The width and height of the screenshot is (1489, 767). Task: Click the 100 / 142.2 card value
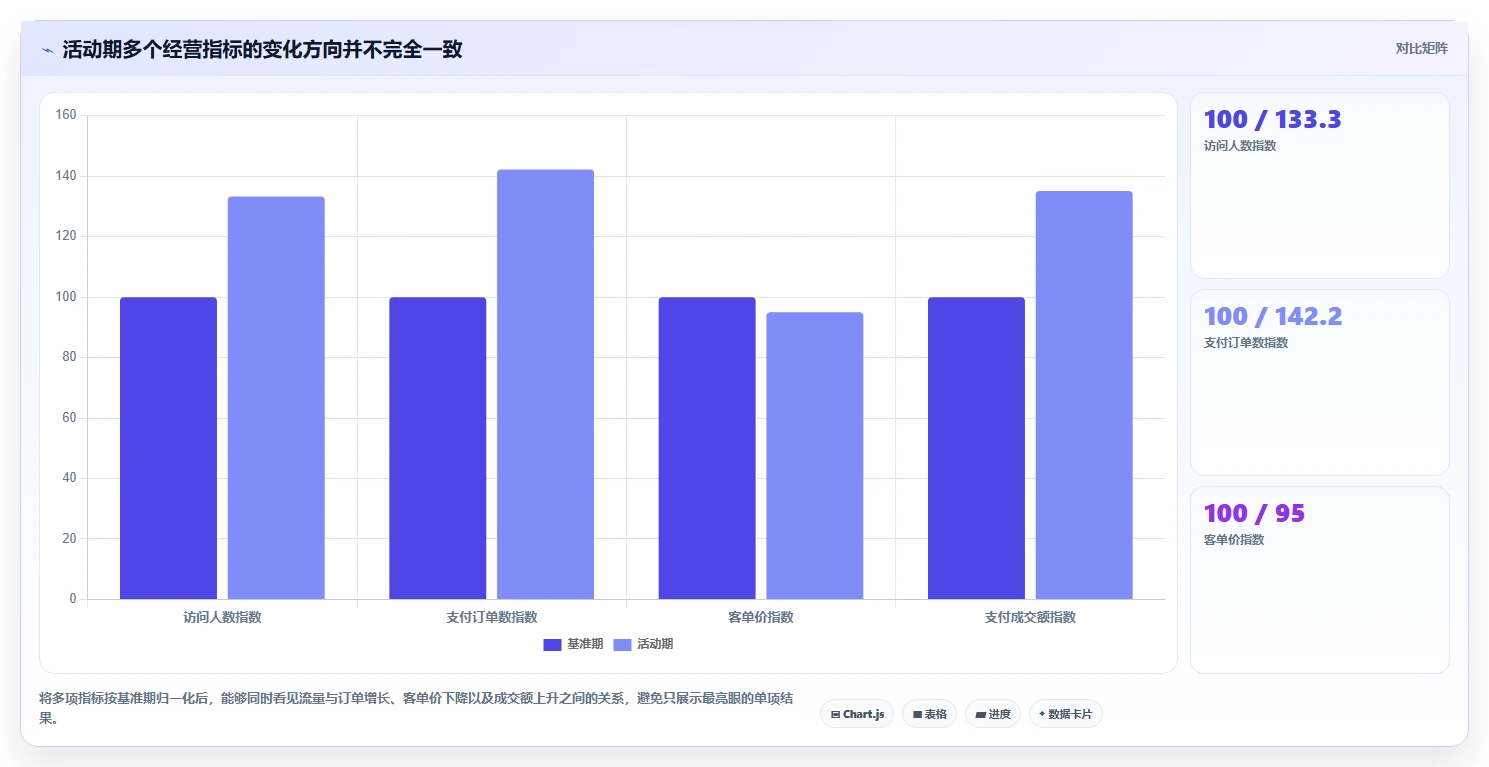(1273, 317)
